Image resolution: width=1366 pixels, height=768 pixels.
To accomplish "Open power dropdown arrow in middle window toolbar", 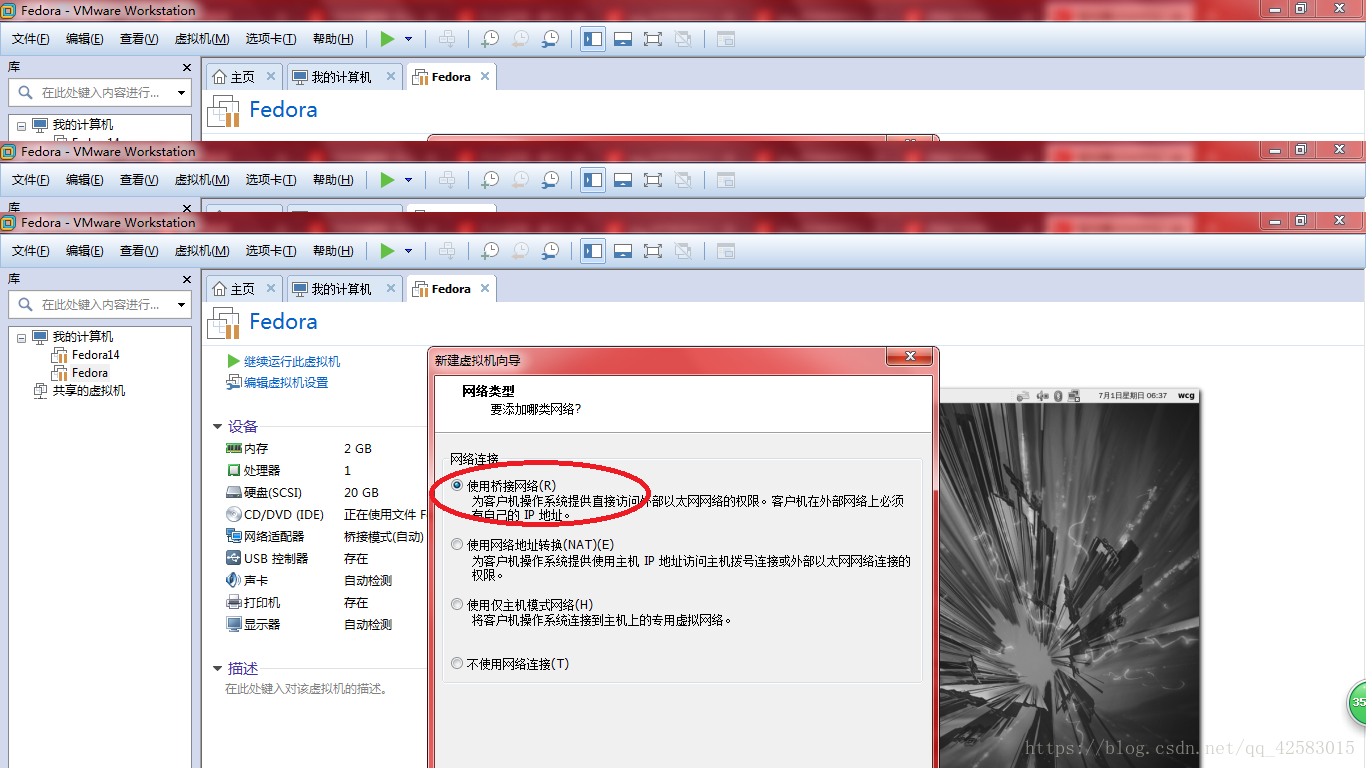I will [408, 180].
